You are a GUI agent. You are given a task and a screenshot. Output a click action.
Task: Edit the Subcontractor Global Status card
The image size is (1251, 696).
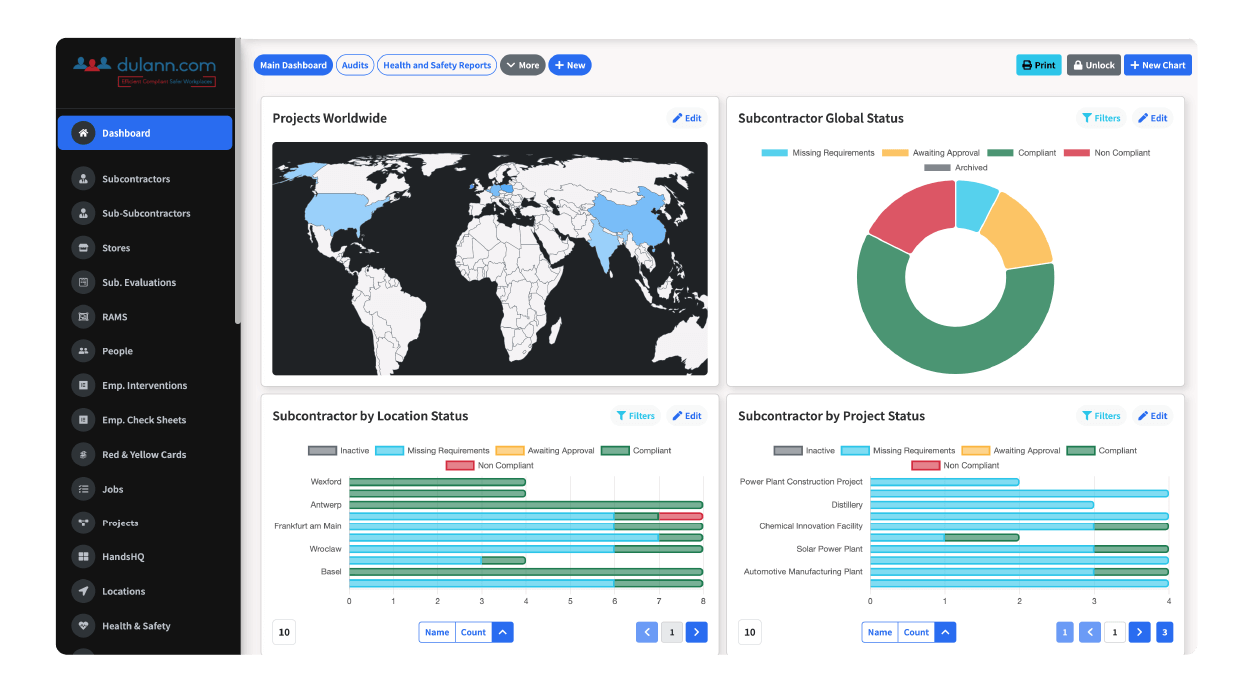[1152, 118]
